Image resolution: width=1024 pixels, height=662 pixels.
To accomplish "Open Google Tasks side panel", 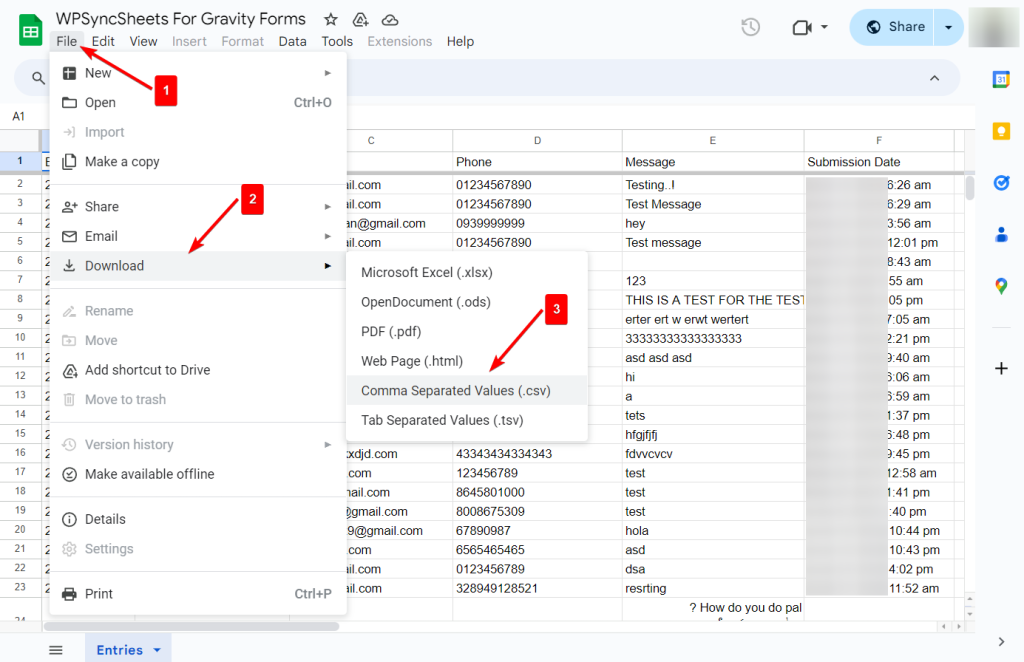I will point(1000,183).
